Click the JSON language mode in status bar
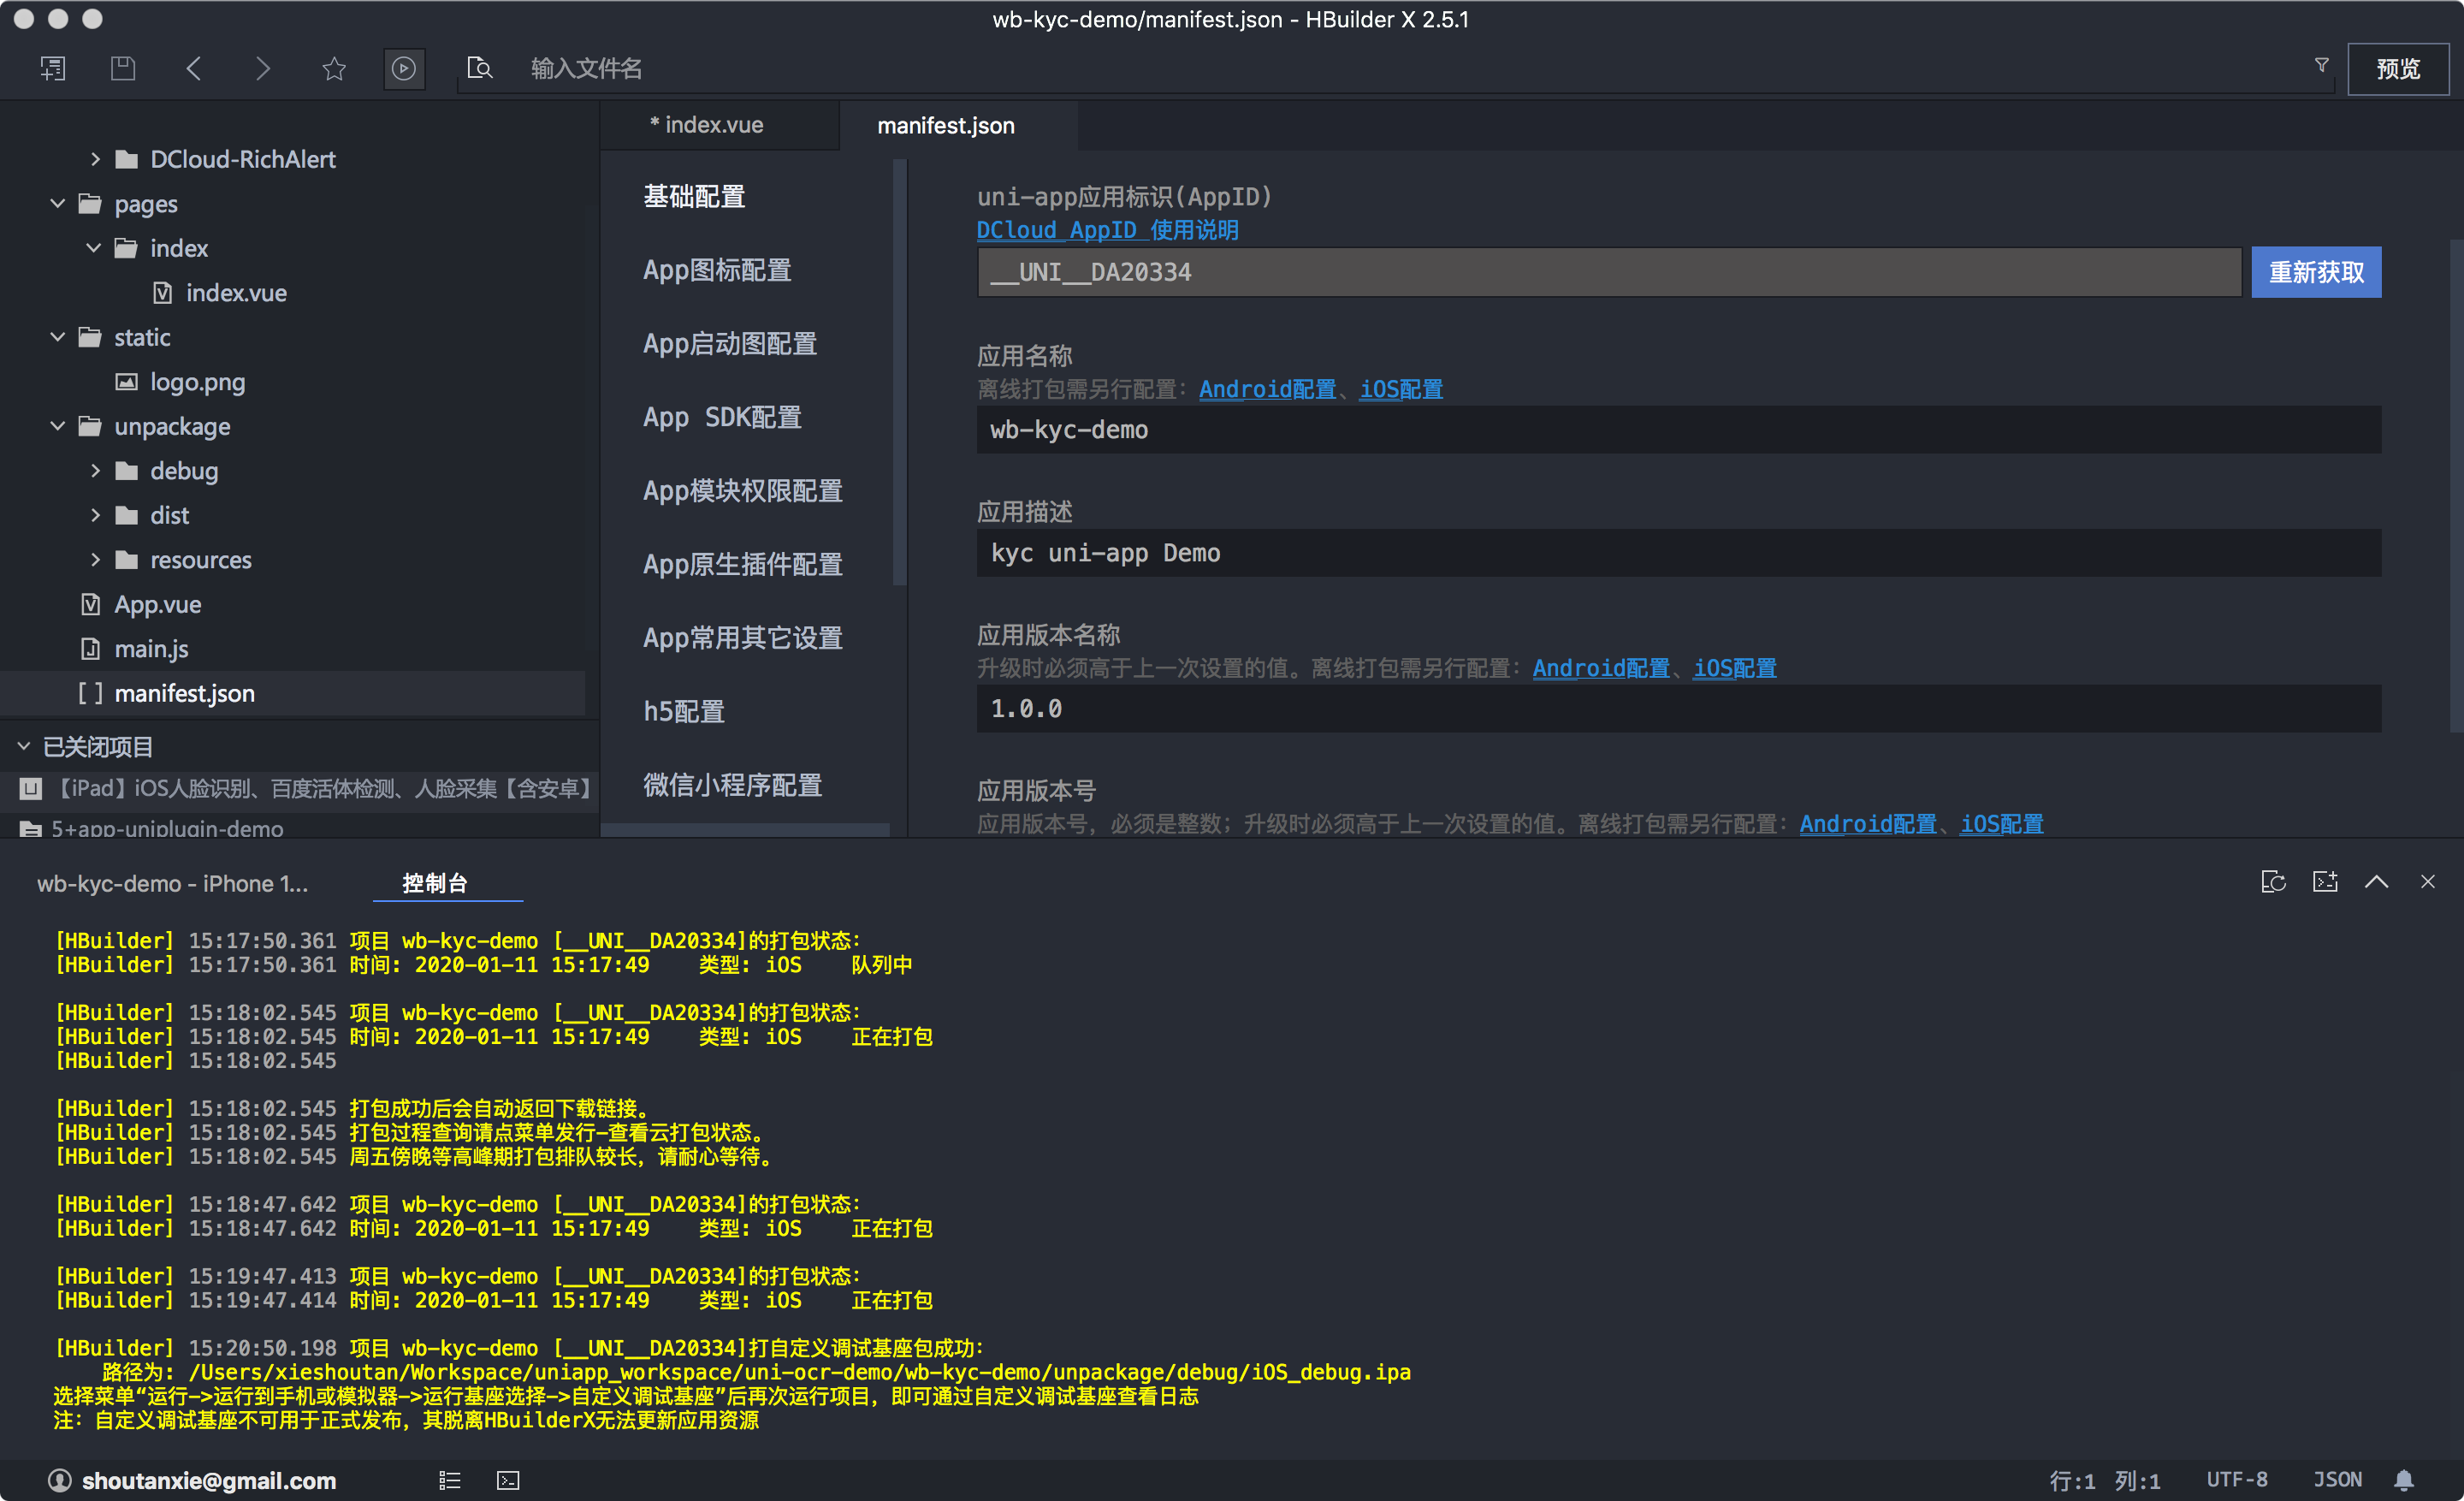The image size is (2464, 1501). click(2337, 1480)
